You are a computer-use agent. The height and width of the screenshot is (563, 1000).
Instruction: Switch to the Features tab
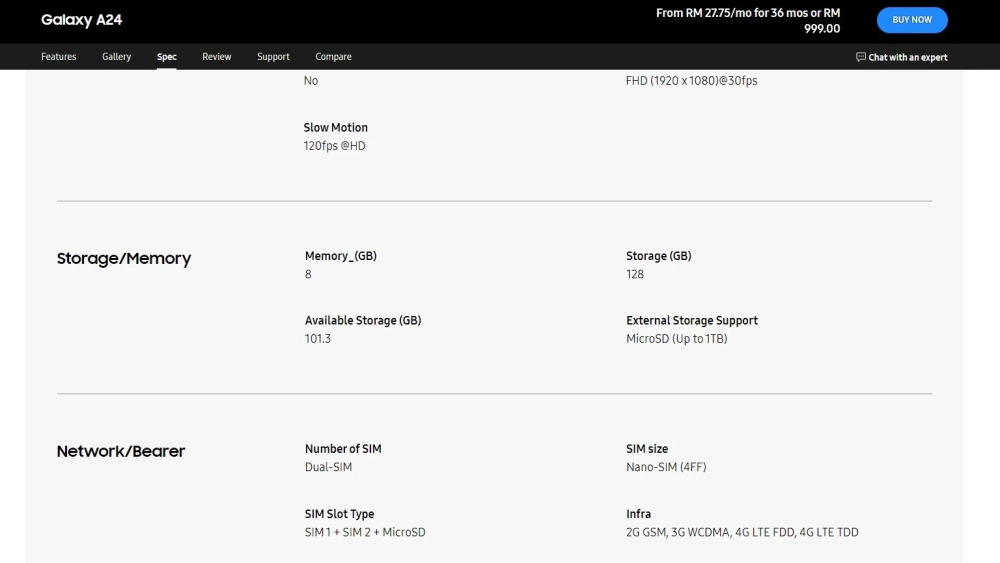pyautogui.click(x=58, y=57)
